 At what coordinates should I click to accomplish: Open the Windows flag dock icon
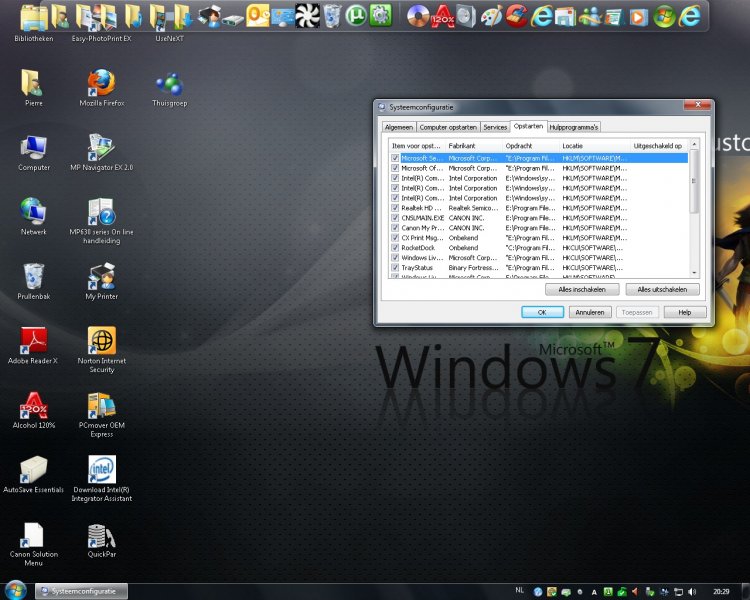[664, 16]
